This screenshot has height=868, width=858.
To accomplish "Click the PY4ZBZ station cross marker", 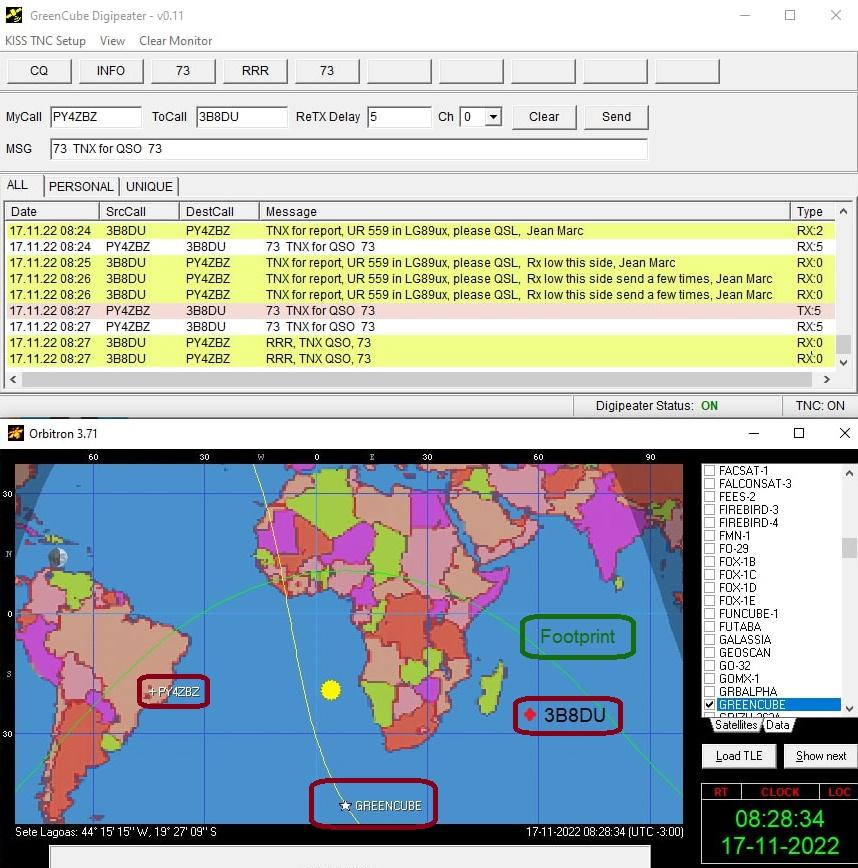I will [x=152, y=691].
